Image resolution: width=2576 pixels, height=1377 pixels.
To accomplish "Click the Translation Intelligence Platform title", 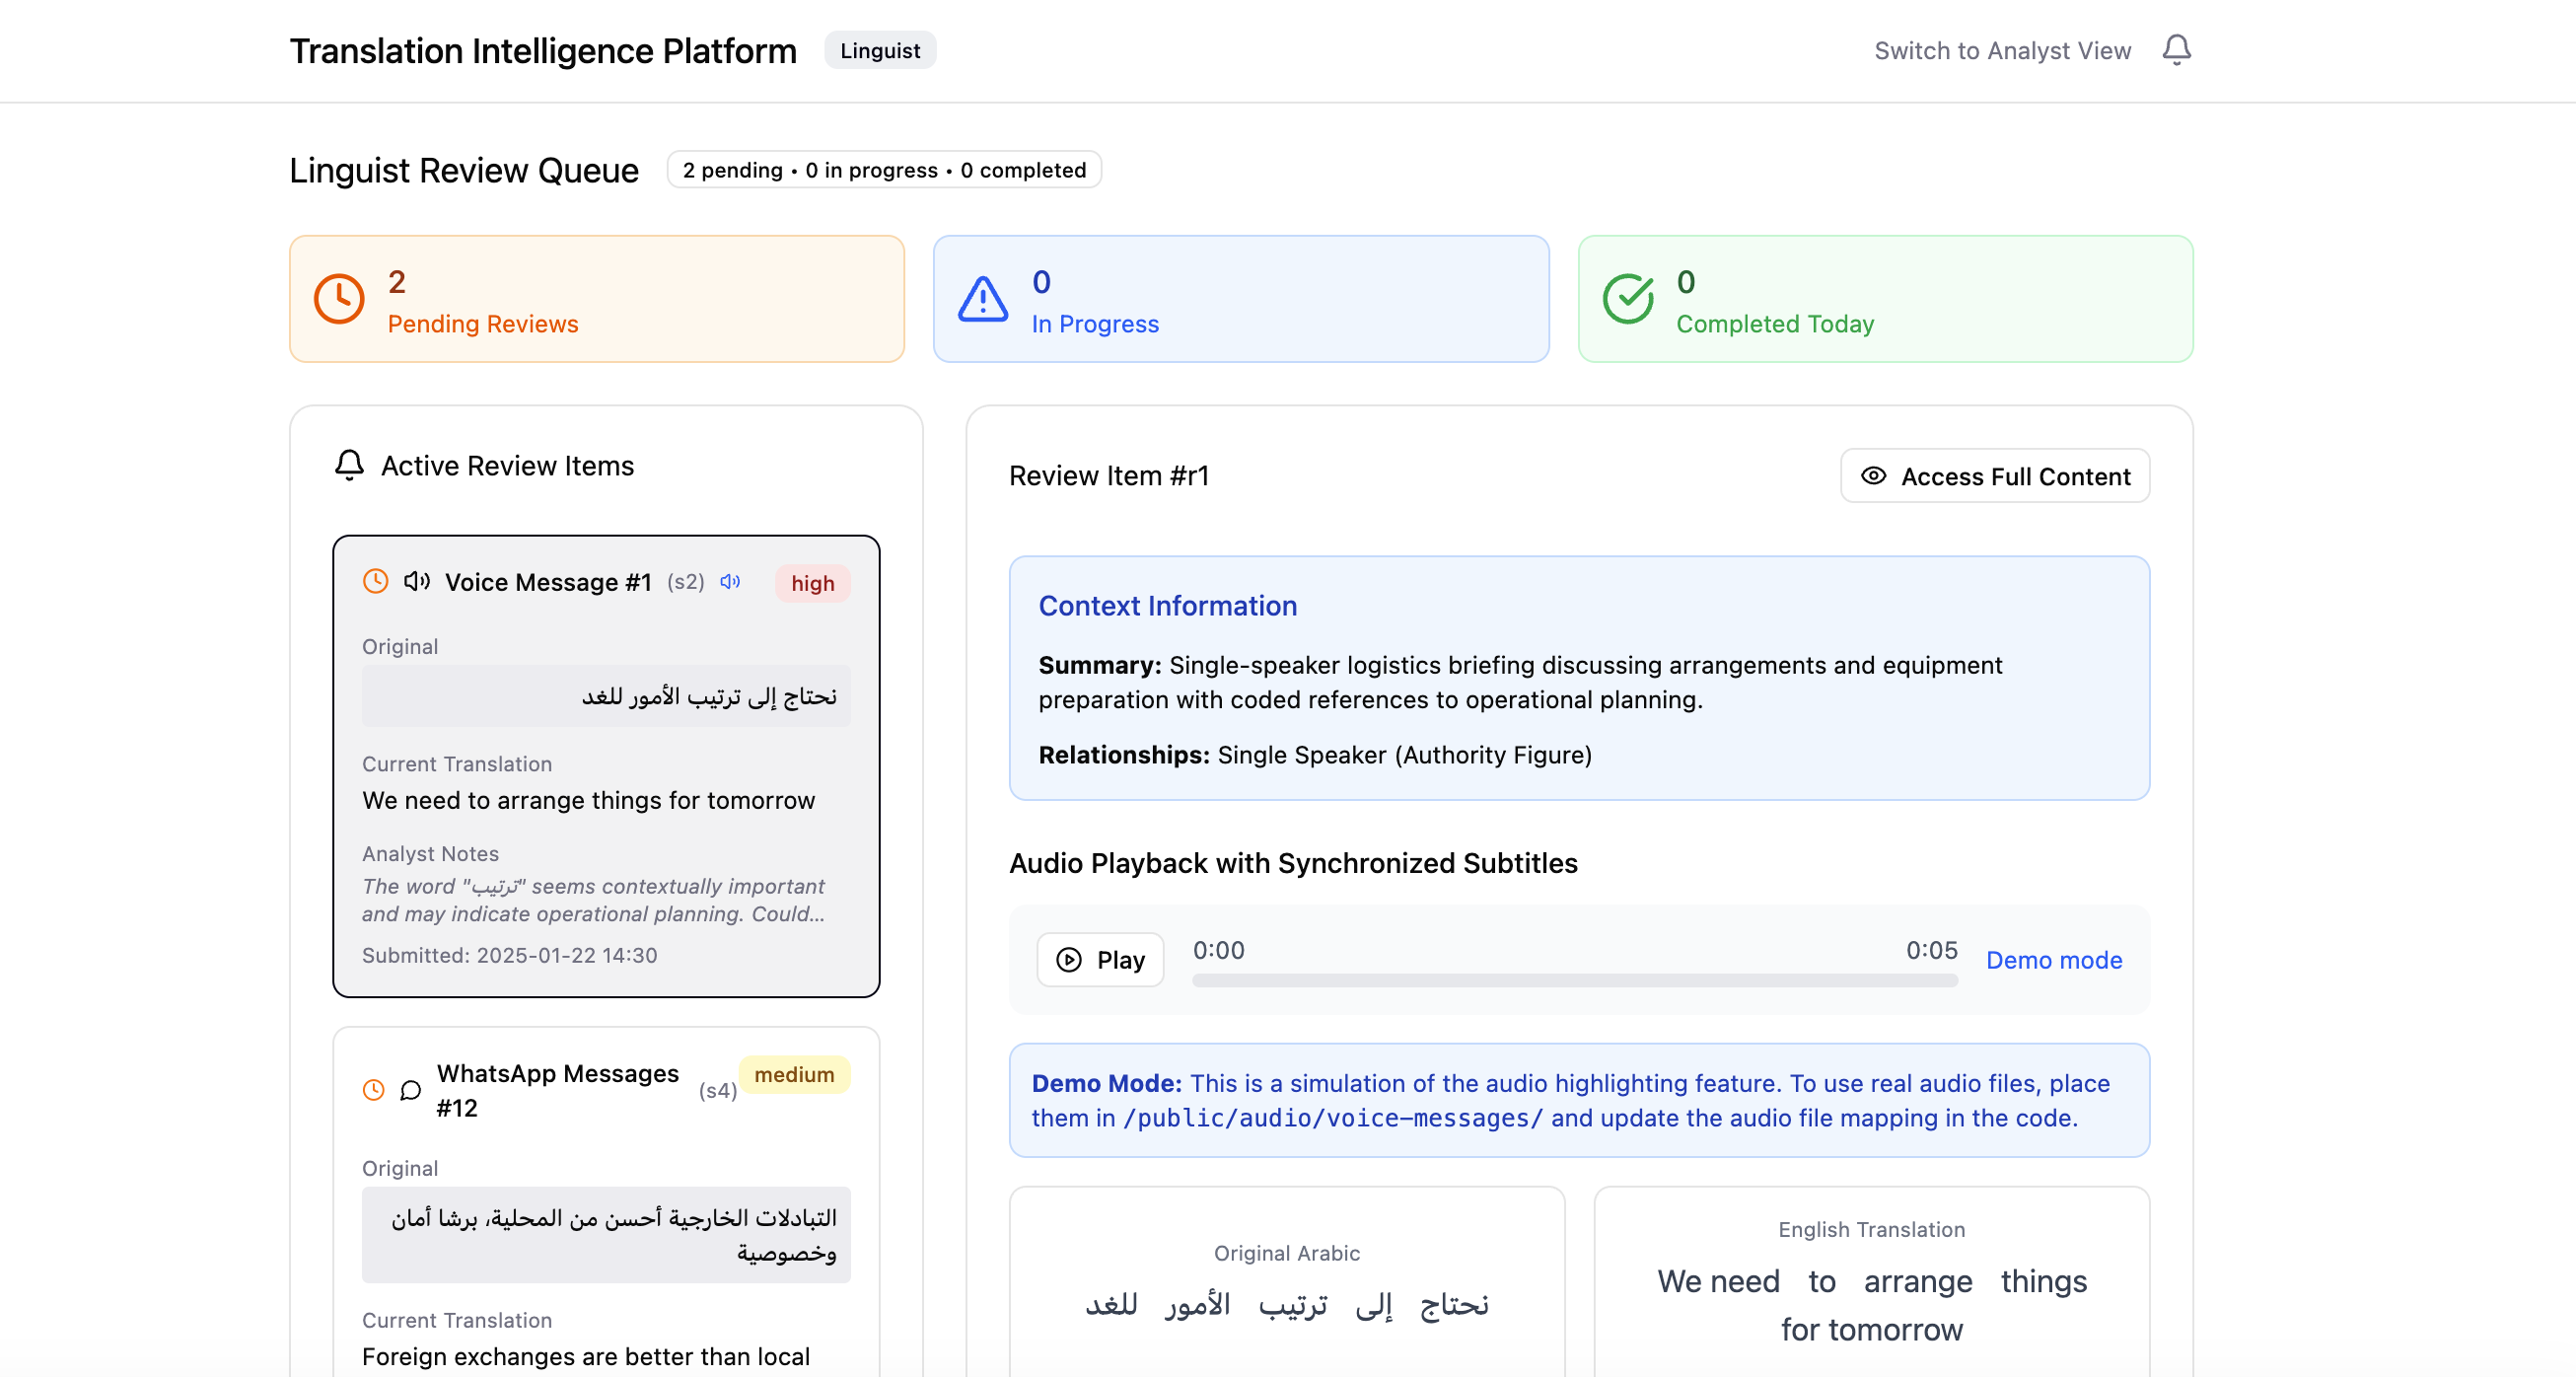I will [x=543, y=50].
